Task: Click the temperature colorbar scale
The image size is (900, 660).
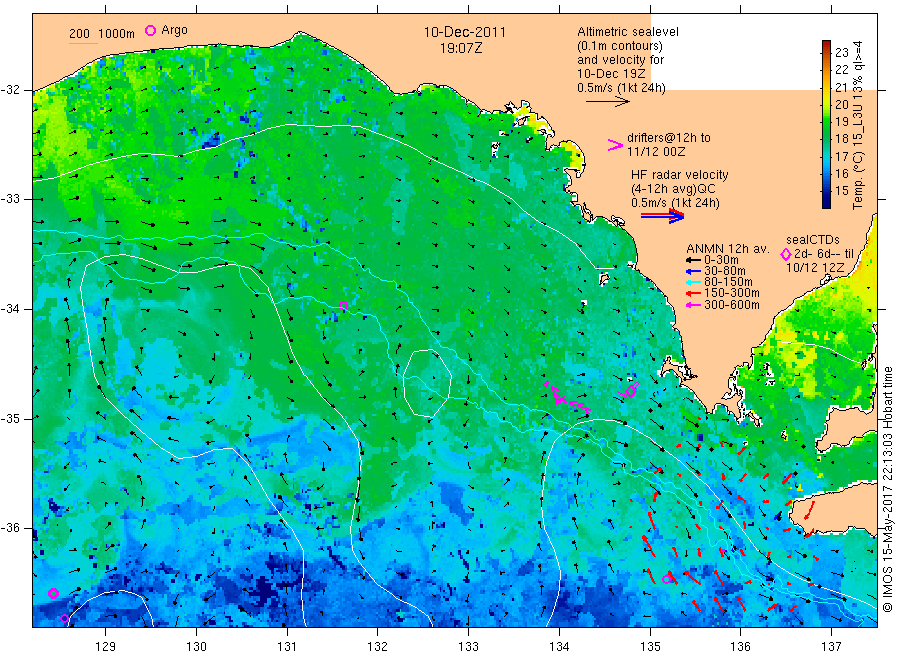Action: [826, 124]
